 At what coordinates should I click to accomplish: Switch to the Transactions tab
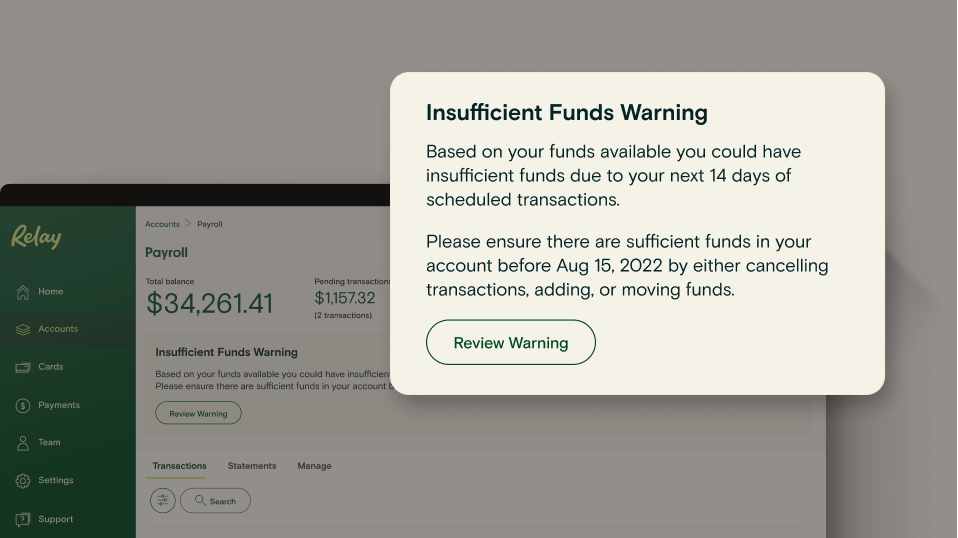pyautogui.click(x=179, y=466)
